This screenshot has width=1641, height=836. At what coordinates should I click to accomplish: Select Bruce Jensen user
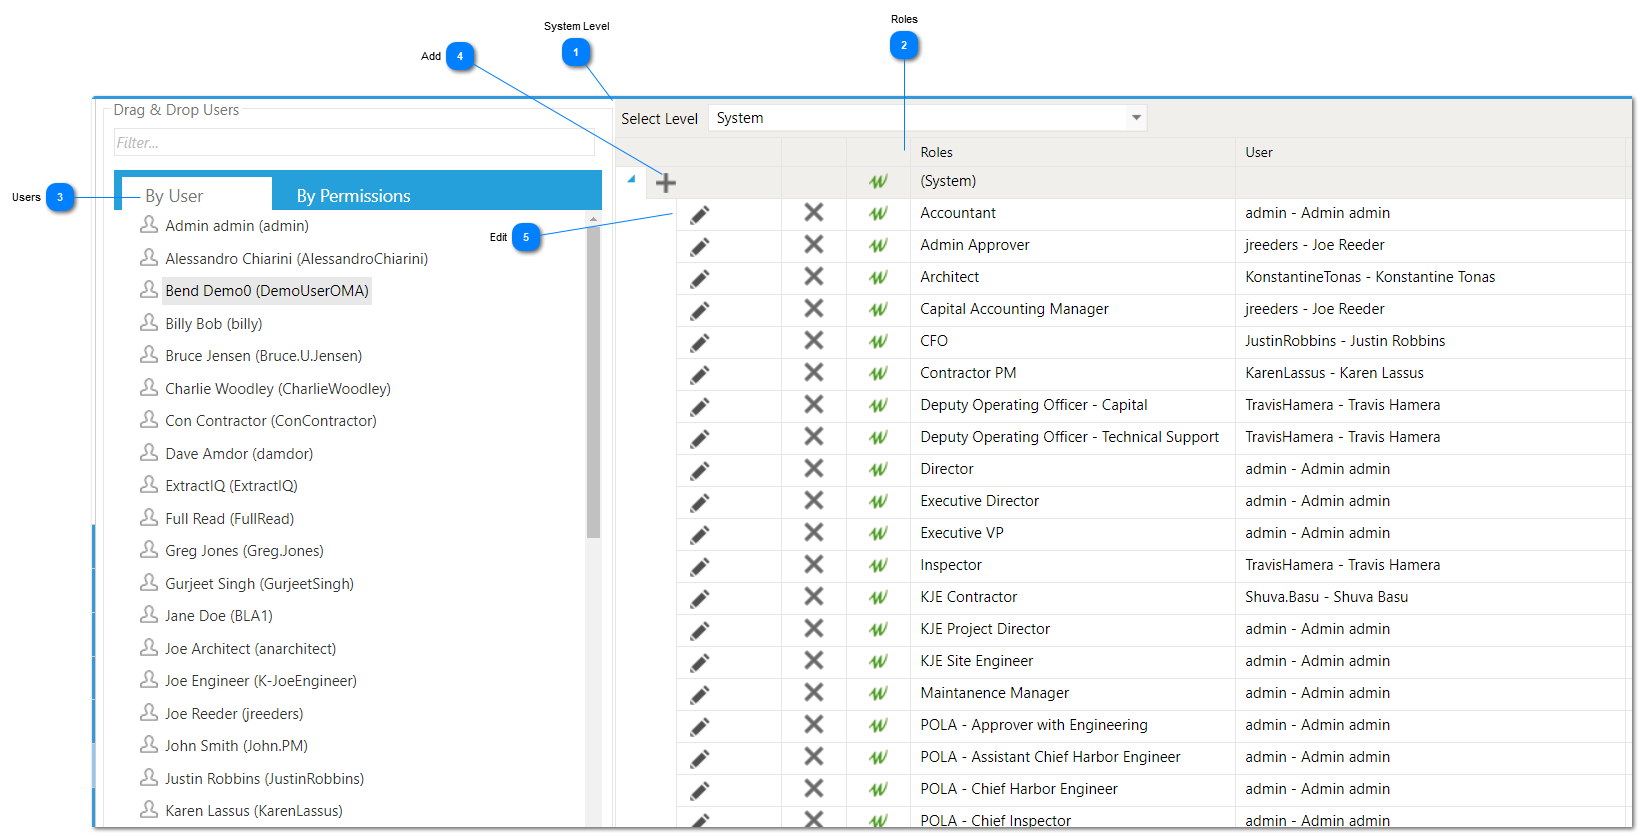click(x=264, y=356)
